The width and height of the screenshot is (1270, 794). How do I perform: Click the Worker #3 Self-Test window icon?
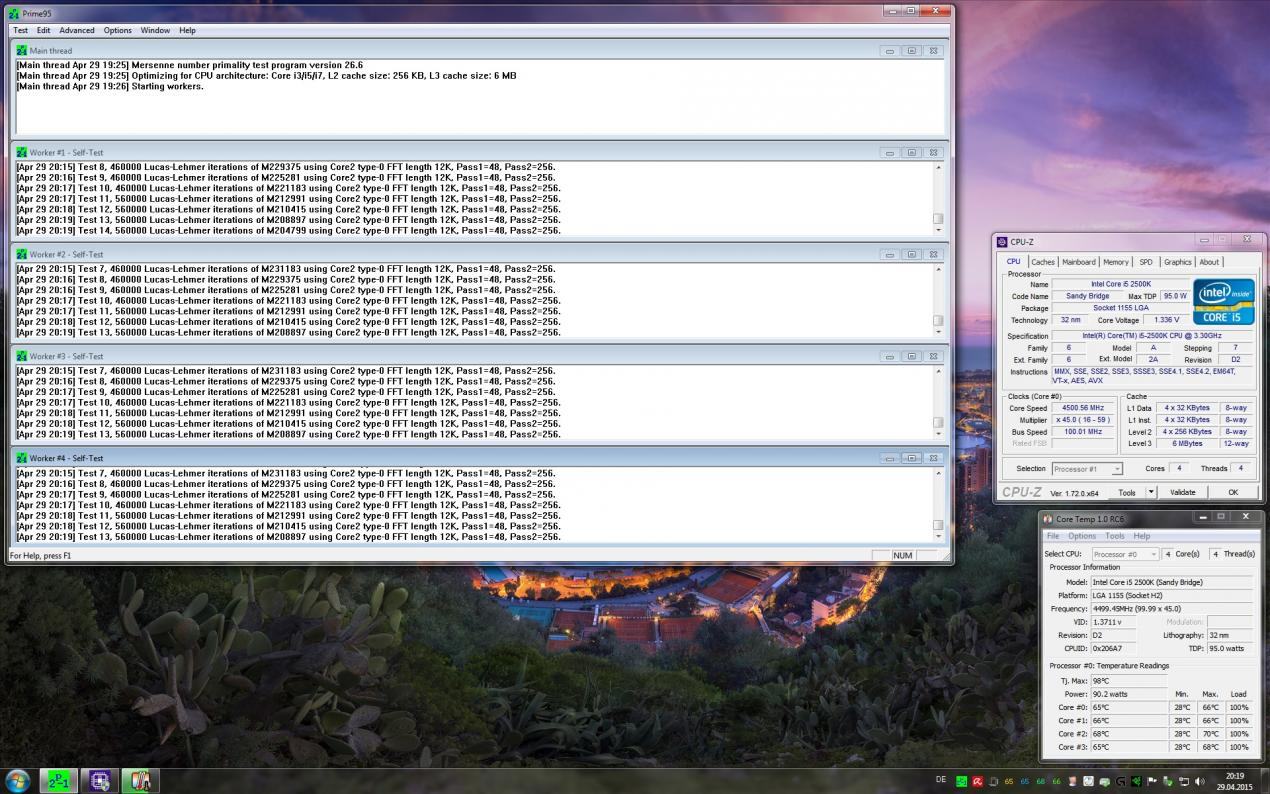21,356
